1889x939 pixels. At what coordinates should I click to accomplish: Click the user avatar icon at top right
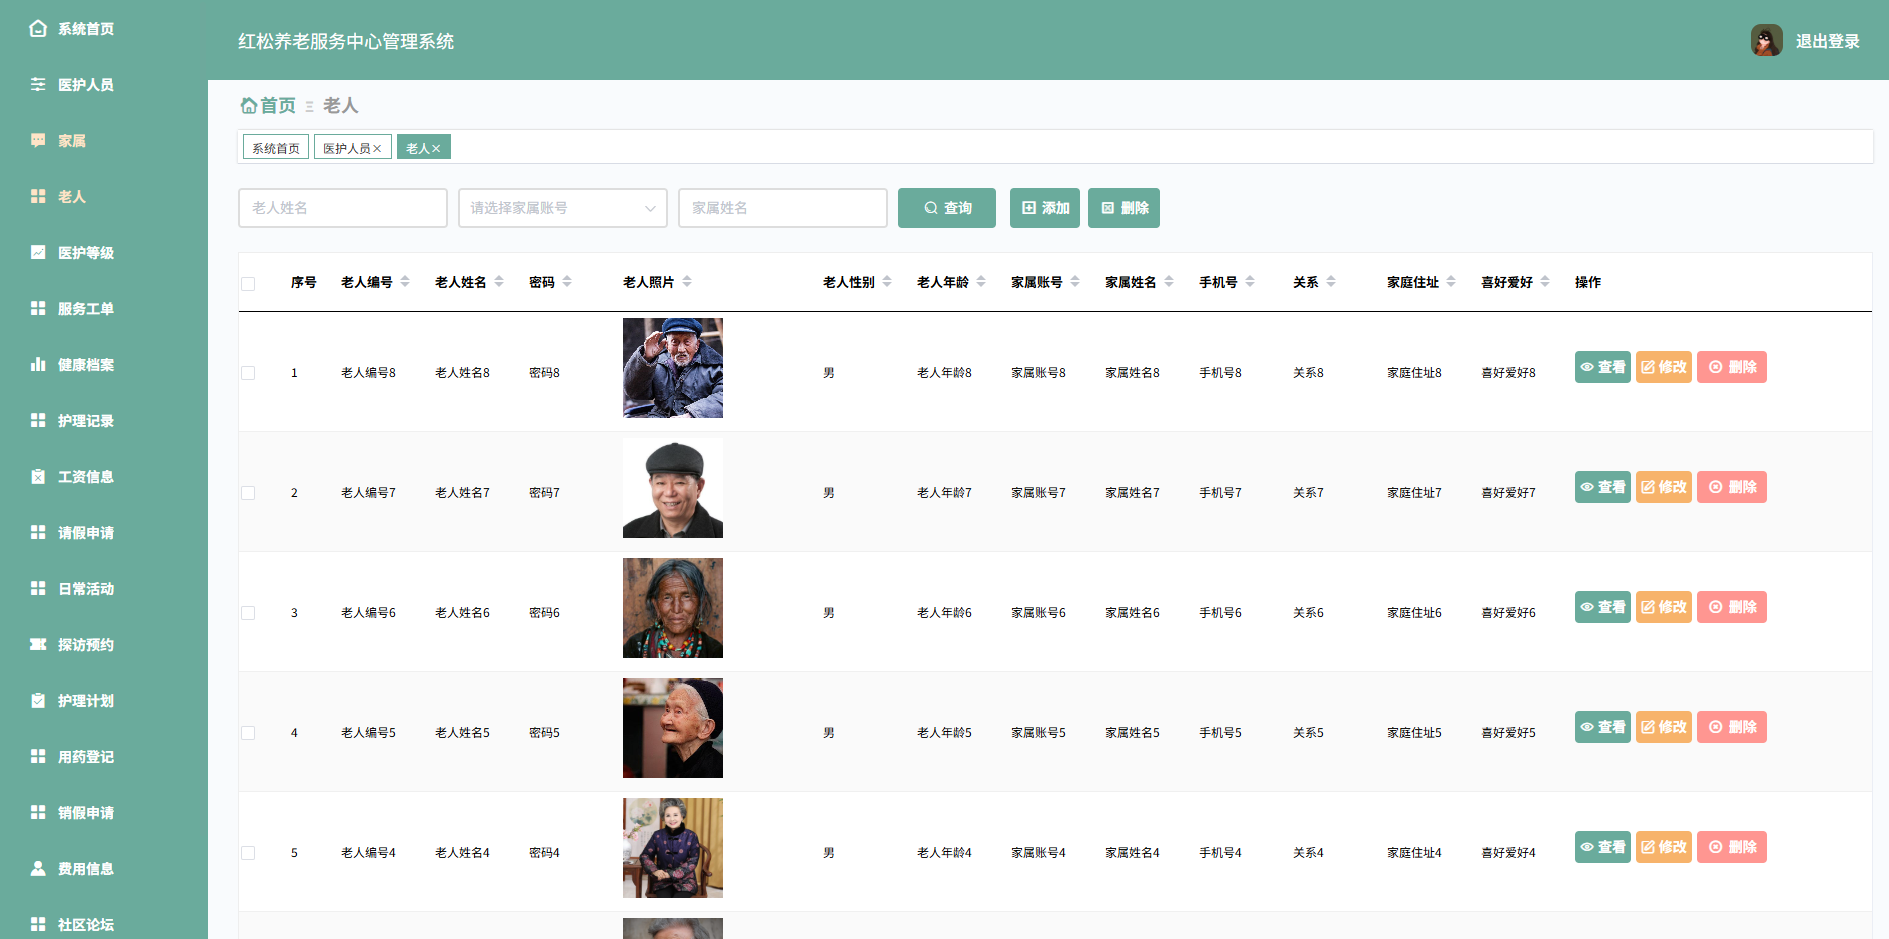[1766, 41]
